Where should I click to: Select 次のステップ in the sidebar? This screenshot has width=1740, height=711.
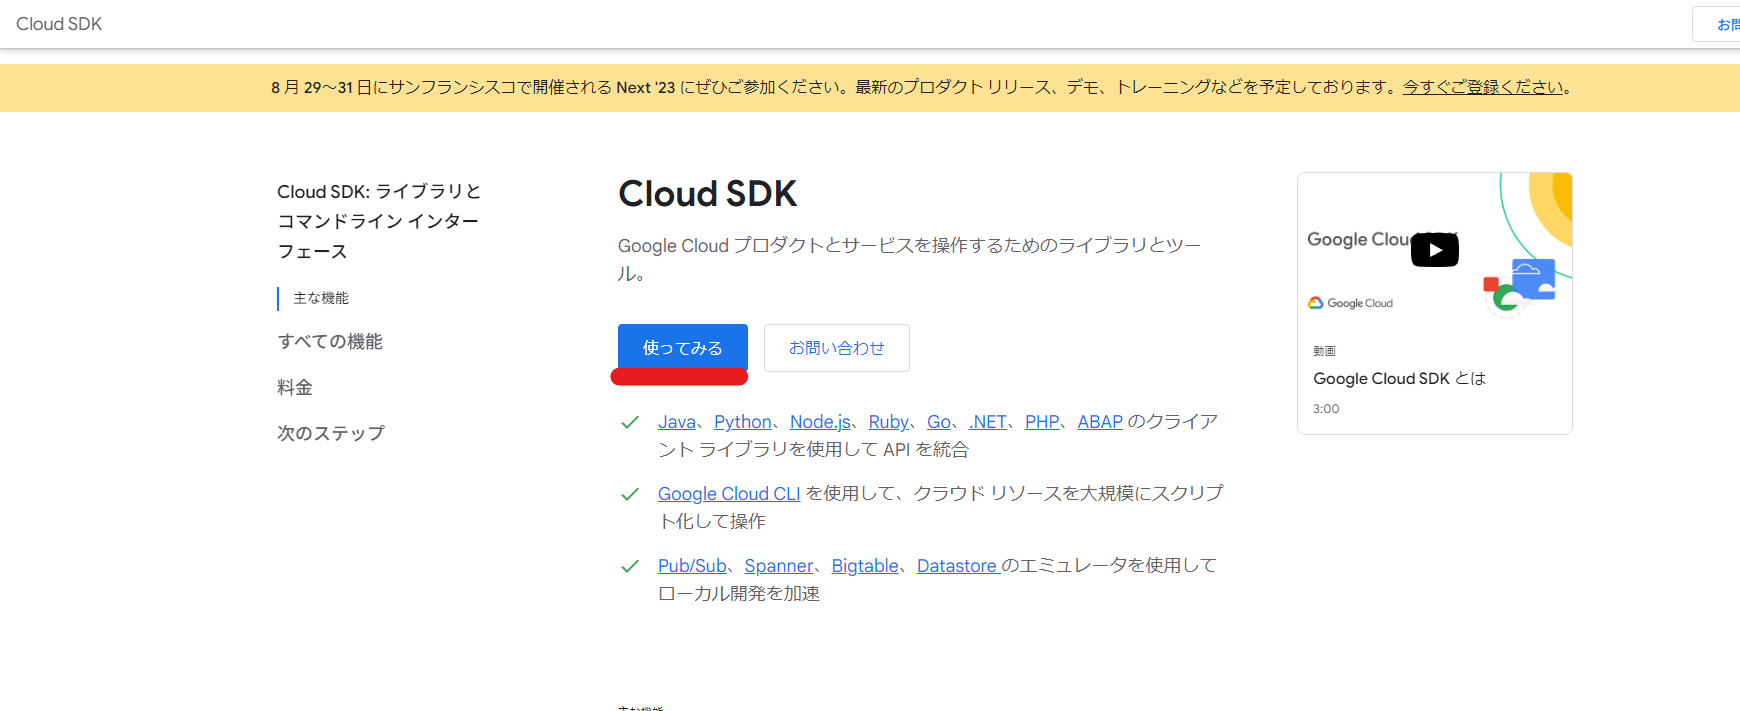331,434
